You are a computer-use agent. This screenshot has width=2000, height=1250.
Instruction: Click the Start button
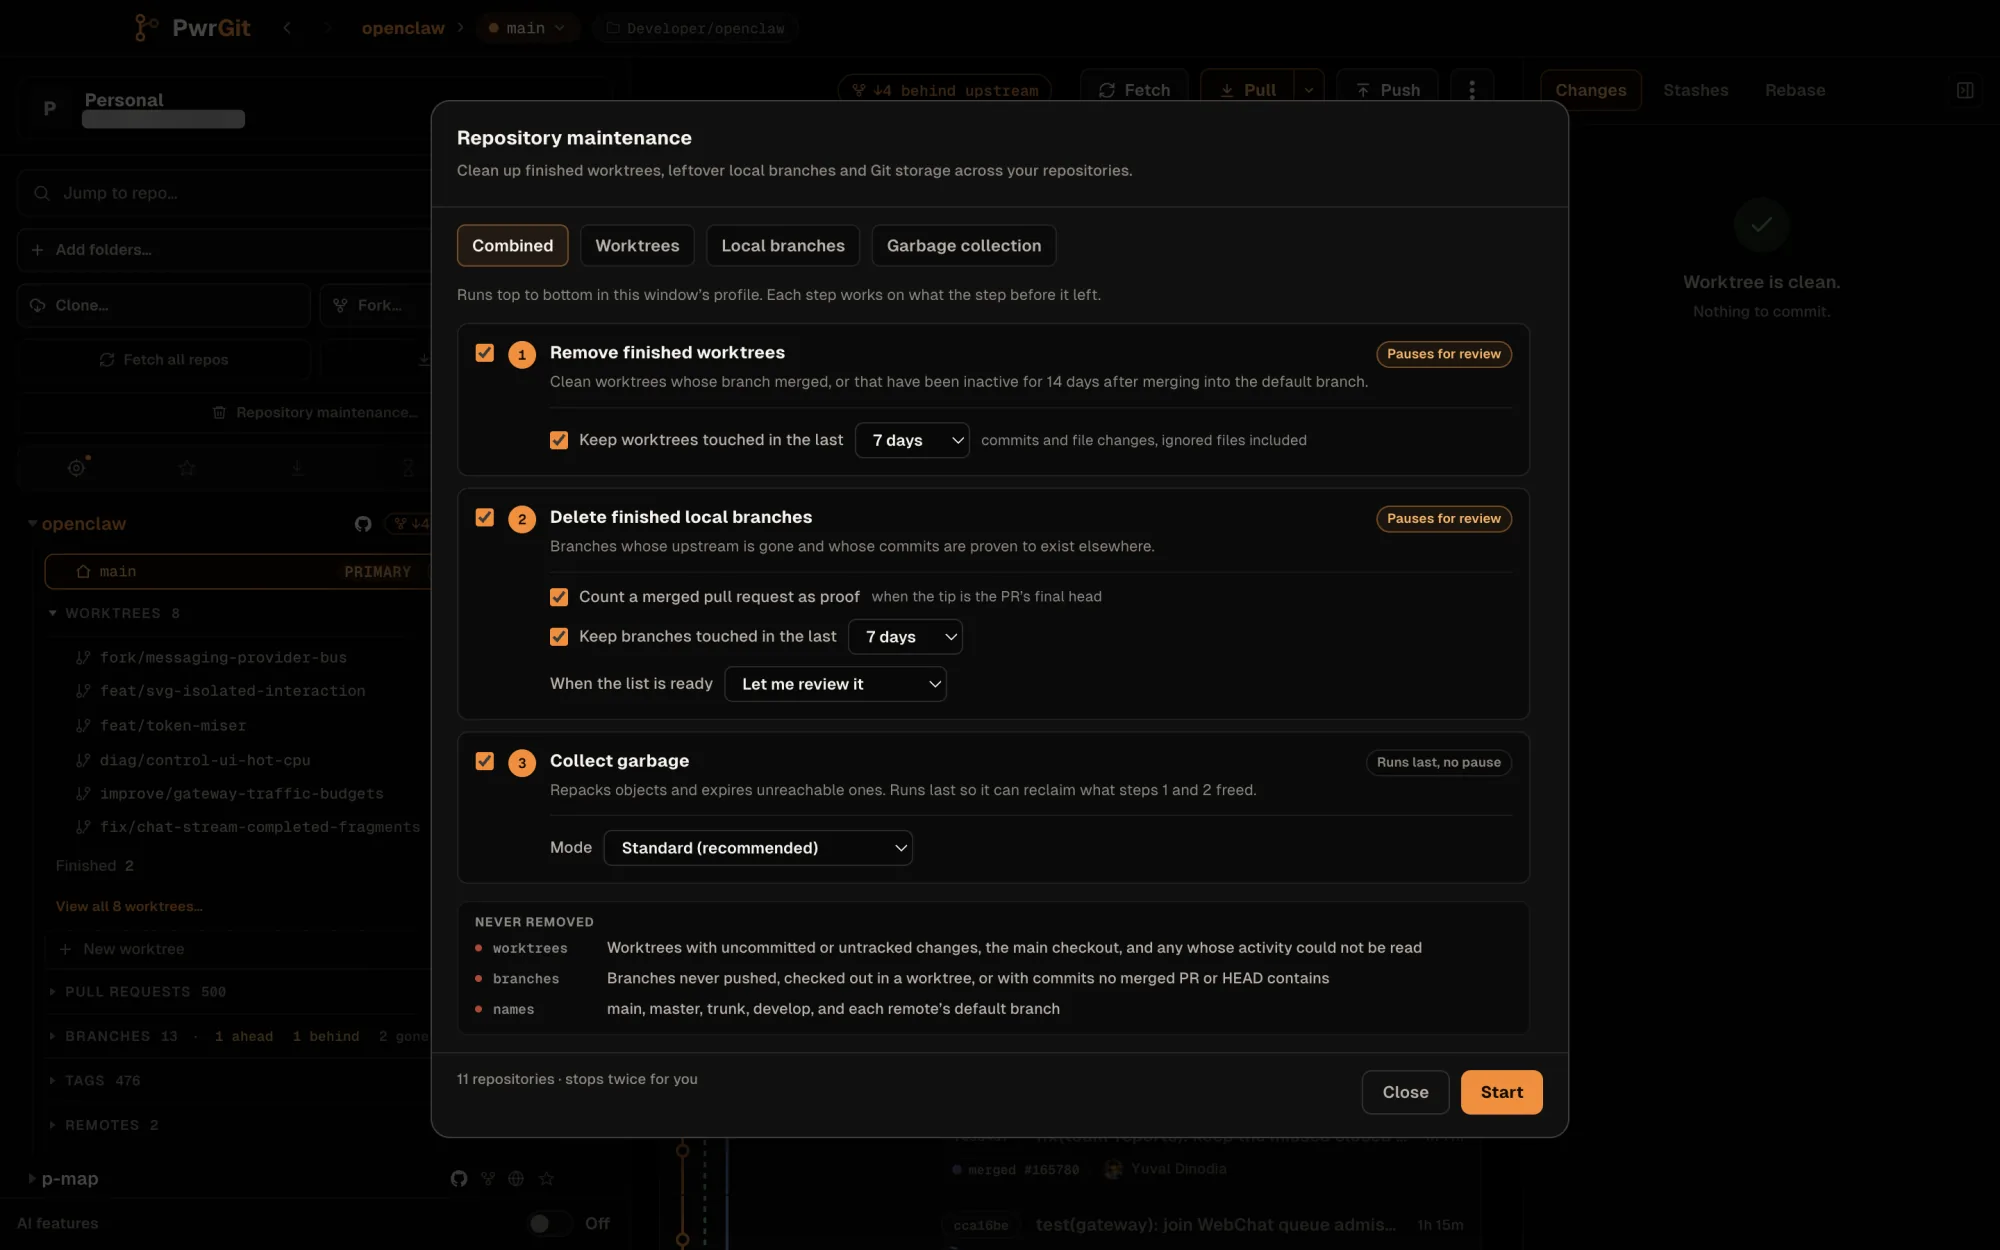coord(1502,1092)
